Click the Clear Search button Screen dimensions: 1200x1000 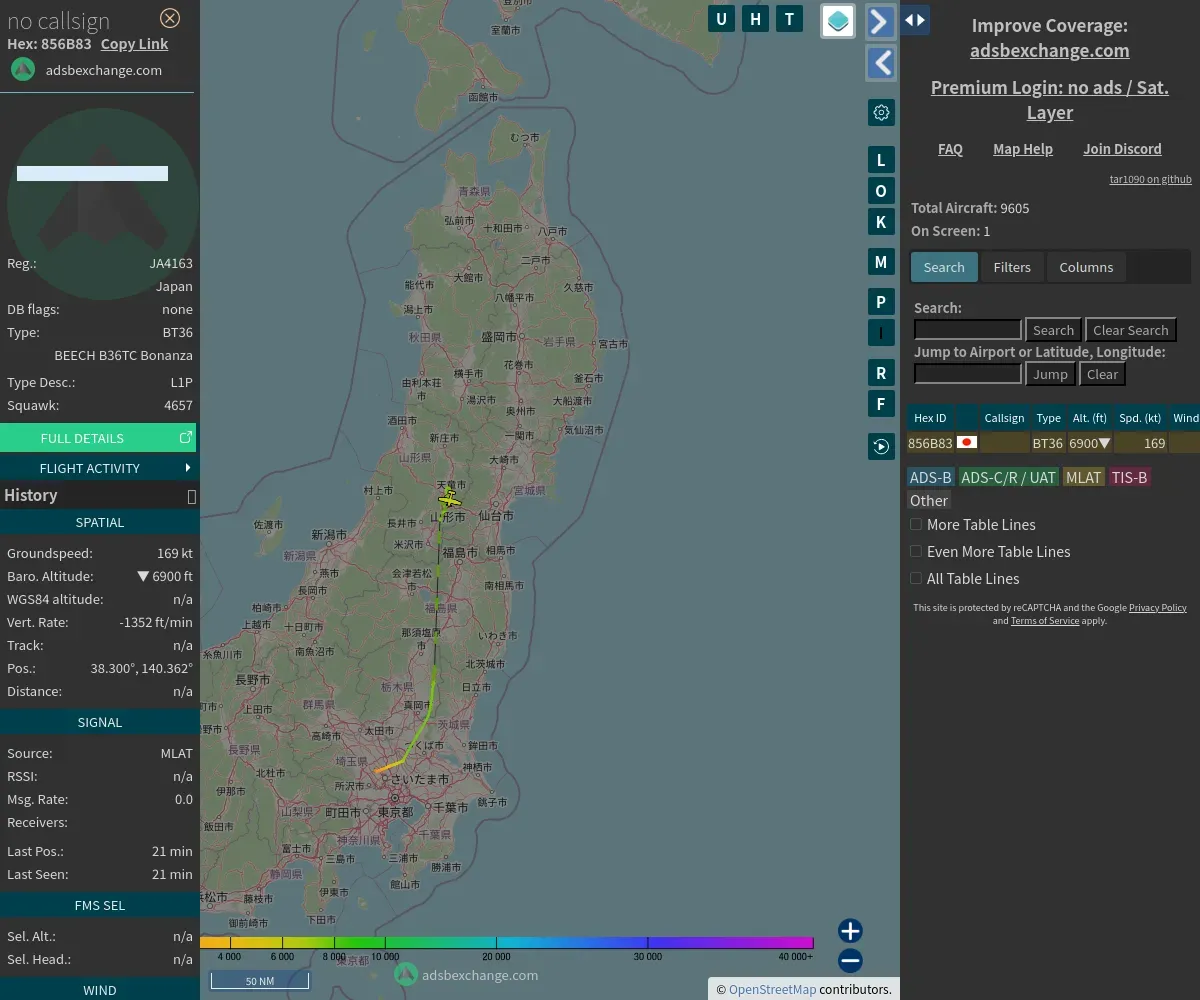pos(1131,330)
